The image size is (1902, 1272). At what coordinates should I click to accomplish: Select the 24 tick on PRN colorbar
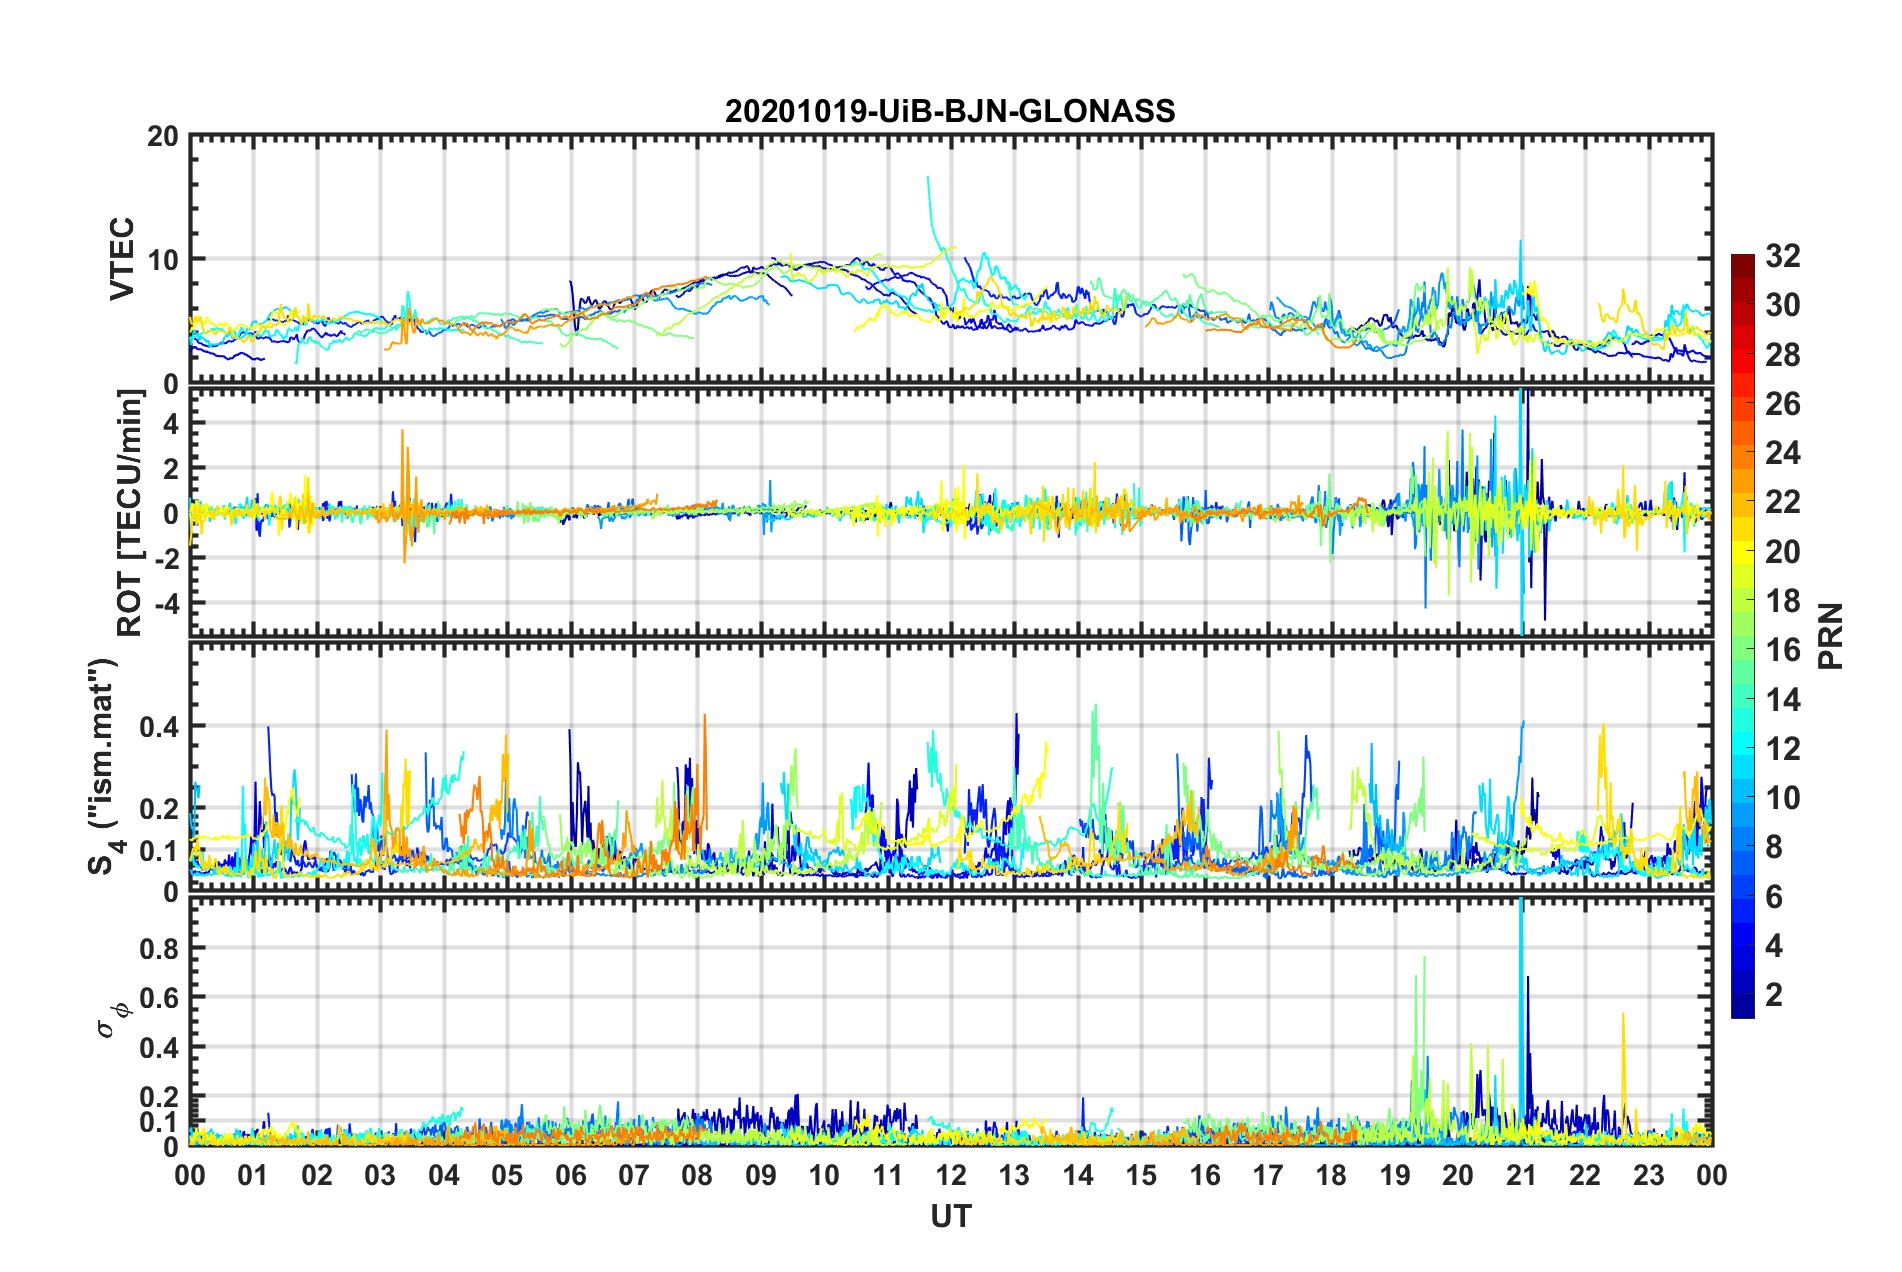pyautogui.click(x=1783, y=453)
